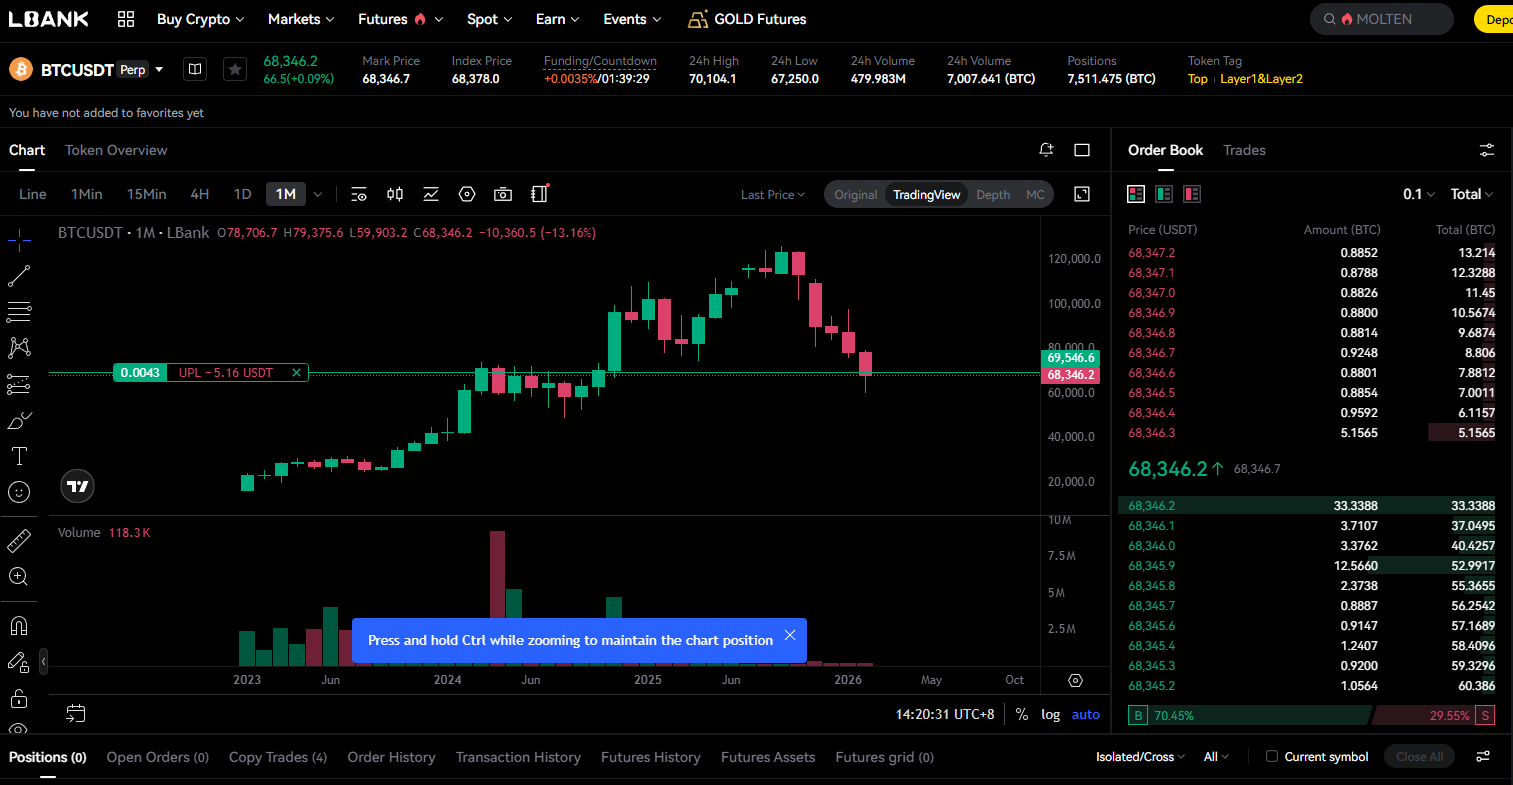Select the brush drawing tool
Viewport: 1513px width, 785px height.
19,420
